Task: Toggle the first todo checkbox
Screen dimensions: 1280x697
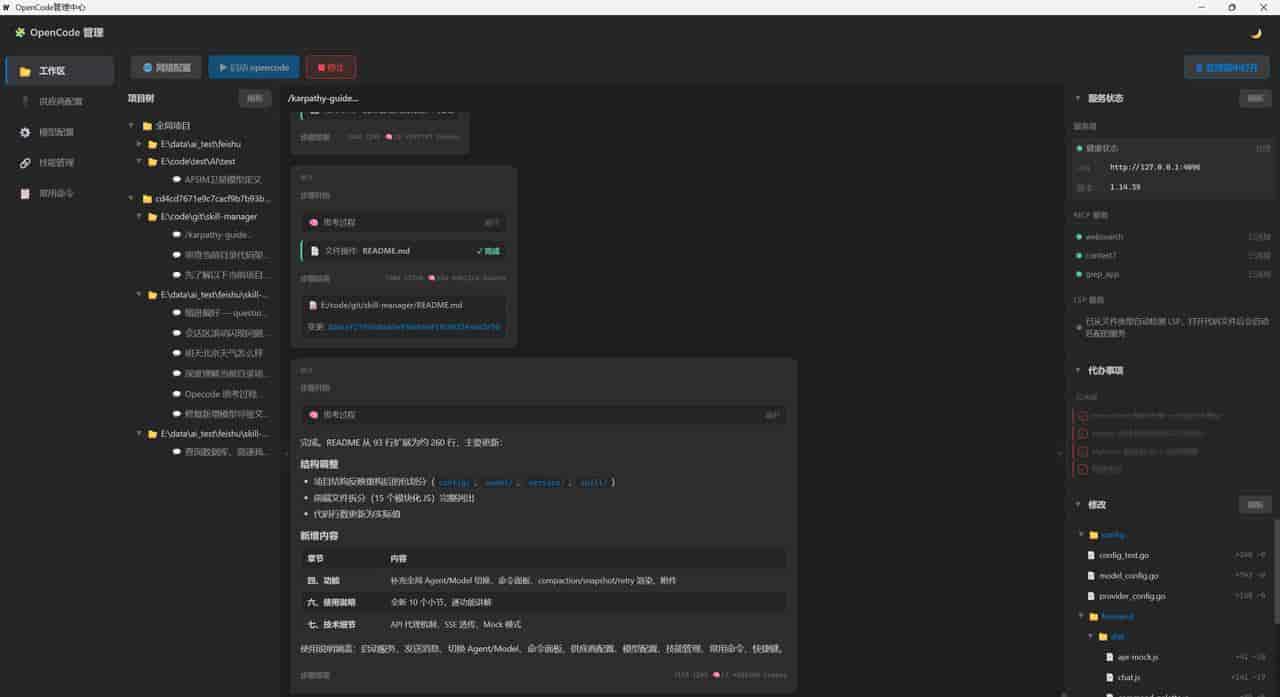Action: click(1082, 415)
